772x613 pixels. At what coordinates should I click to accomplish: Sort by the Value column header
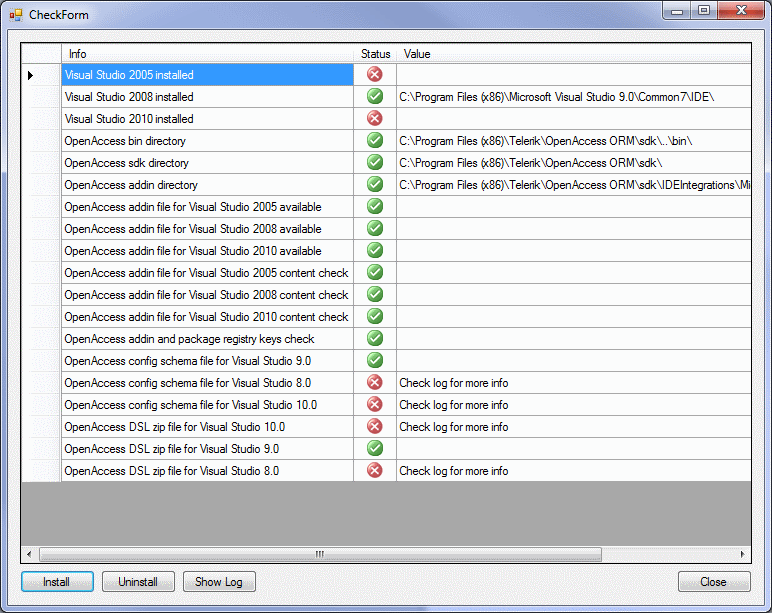(x=574, y=54)
